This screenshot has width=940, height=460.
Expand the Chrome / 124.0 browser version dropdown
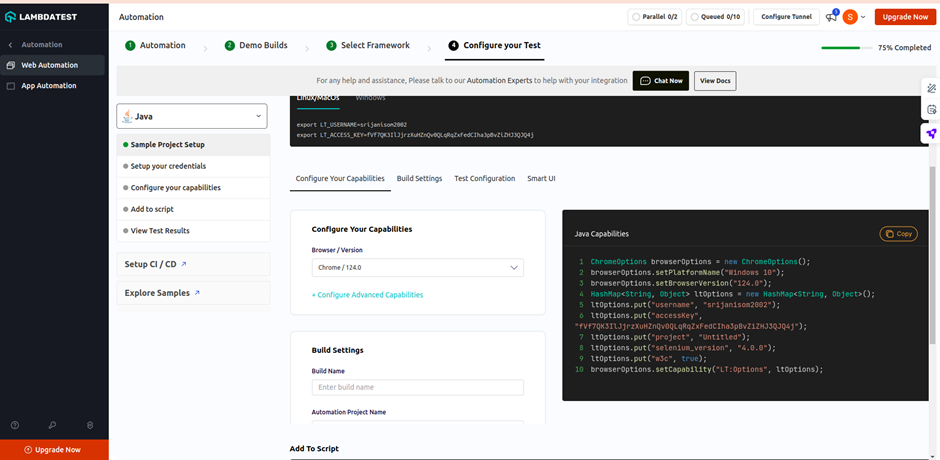click(x=417, y=267)
